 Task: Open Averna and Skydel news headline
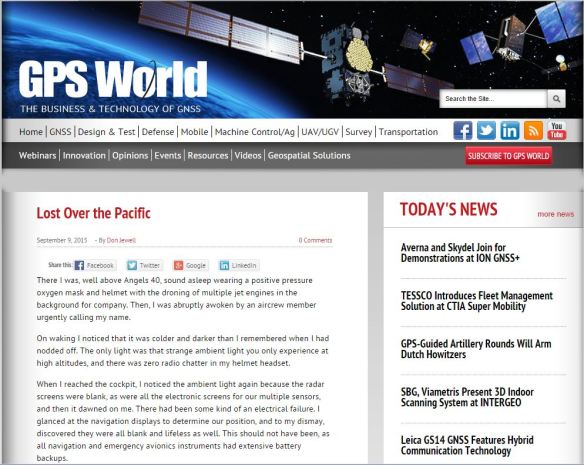click(x=460, y=253)
